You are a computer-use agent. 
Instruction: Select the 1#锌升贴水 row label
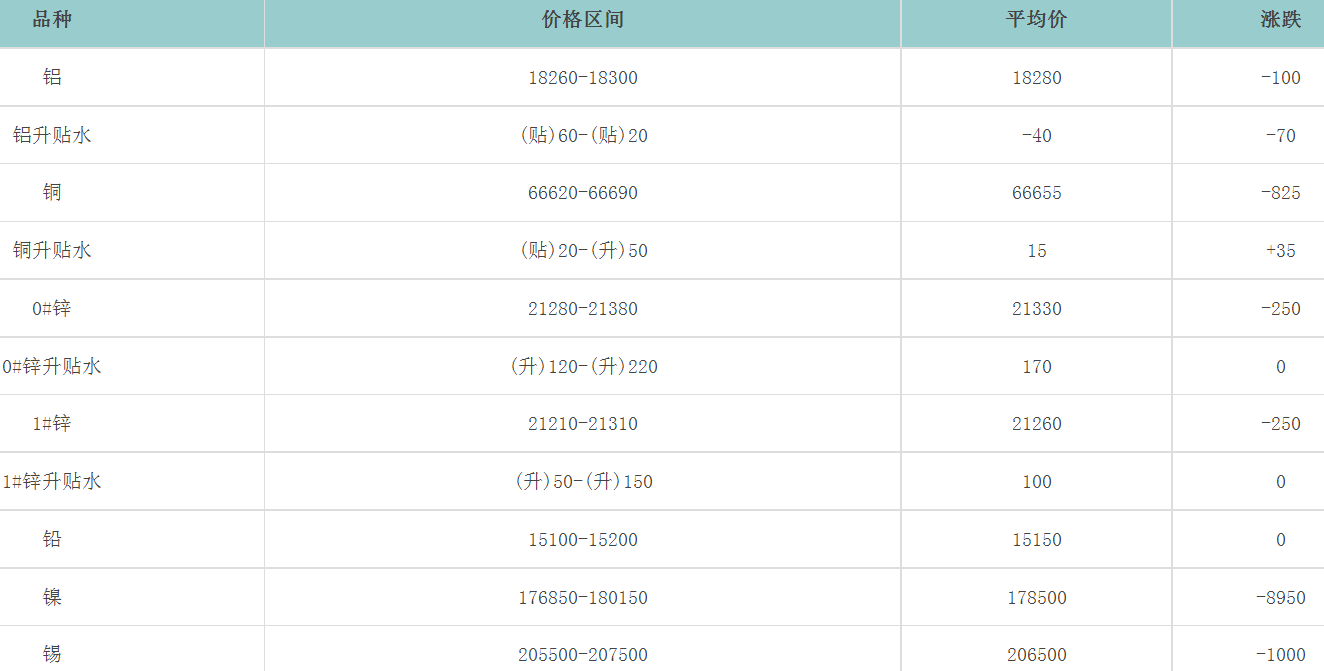click(52, 481)
